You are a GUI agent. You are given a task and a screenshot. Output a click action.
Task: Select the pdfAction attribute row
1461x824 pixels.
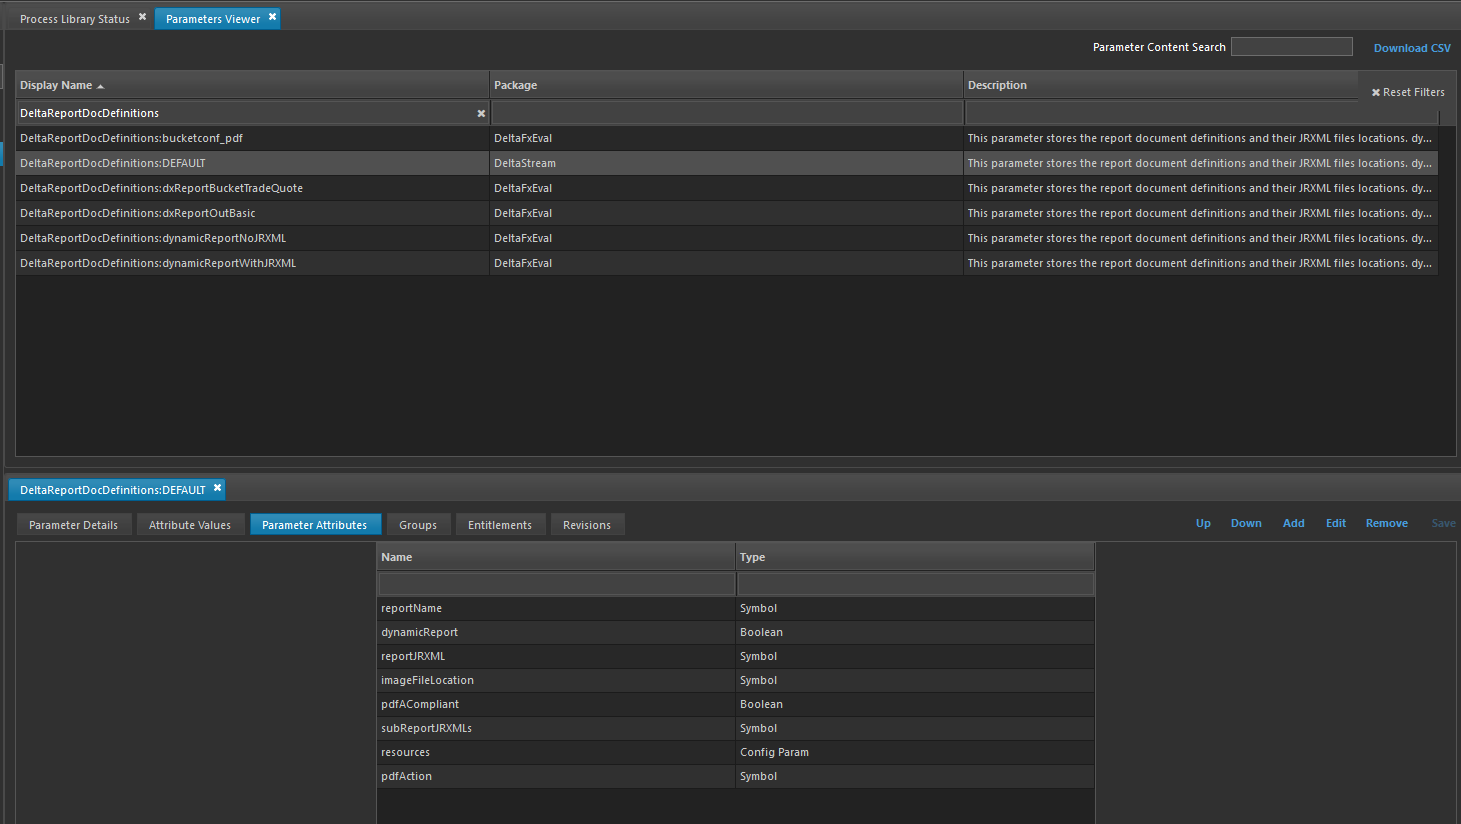click(x=735, y=776)
